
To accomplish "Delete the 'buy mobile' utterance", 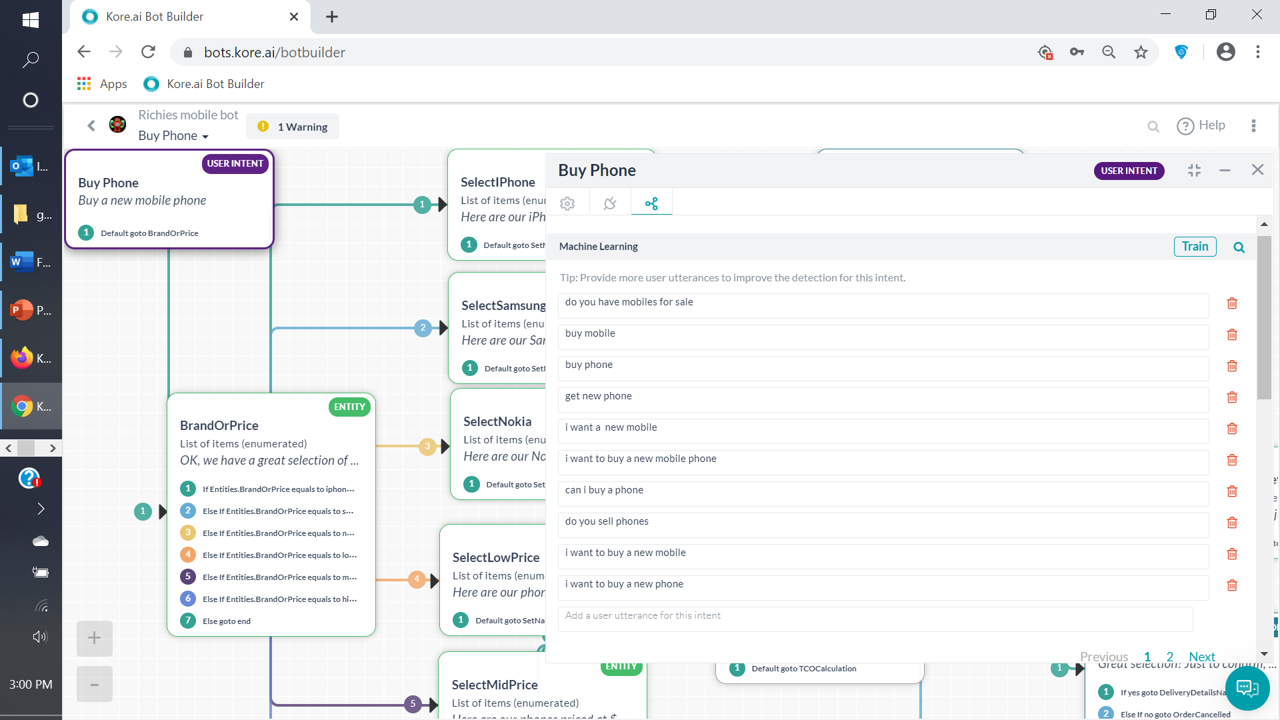I will click(x=1232, y=334).
